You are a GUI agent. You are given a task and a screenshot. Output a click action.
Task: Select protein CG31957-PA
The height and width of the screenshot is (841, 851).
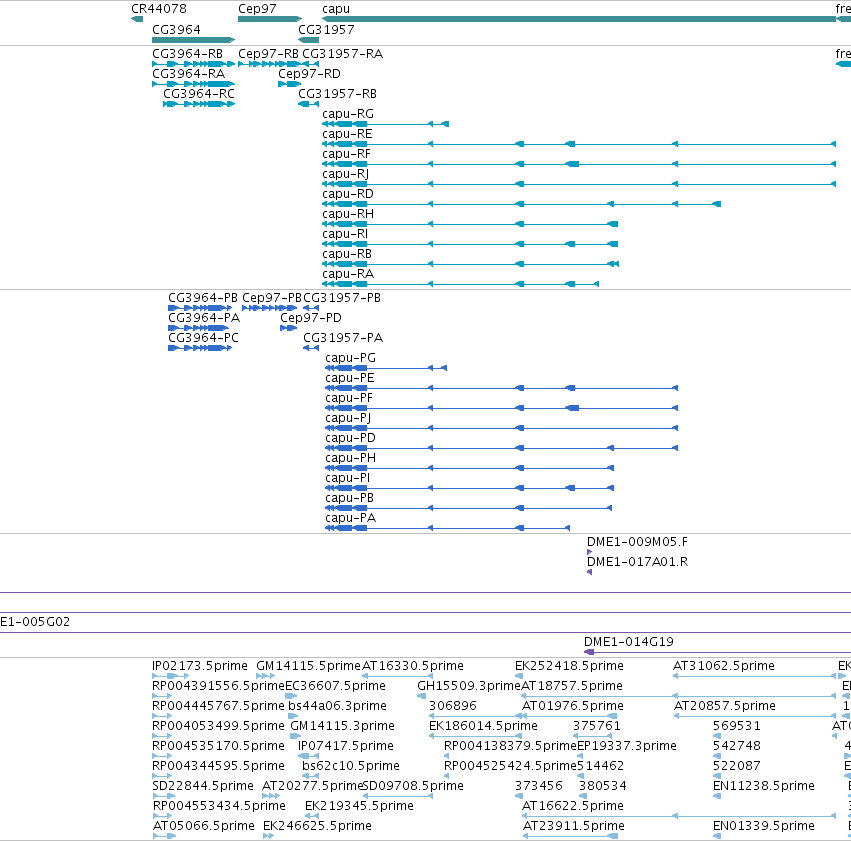tap(311, 348)
